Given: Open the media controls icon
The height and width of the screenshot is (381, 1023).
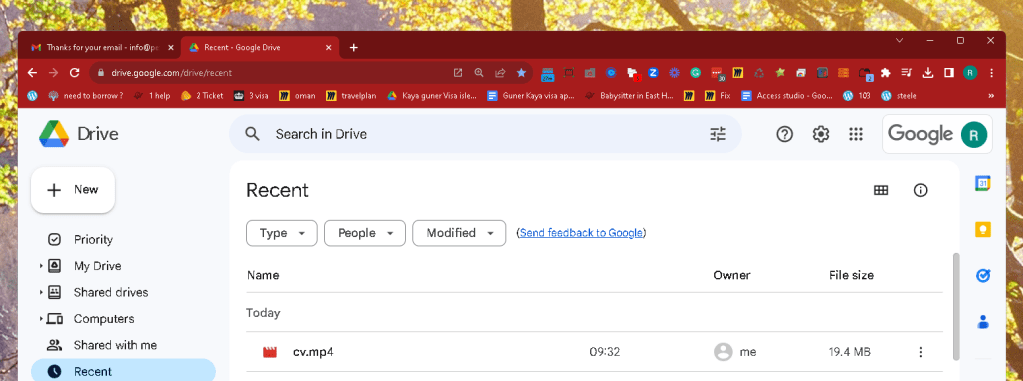Looking at the screenshot, I should click(x=907, y=73).
